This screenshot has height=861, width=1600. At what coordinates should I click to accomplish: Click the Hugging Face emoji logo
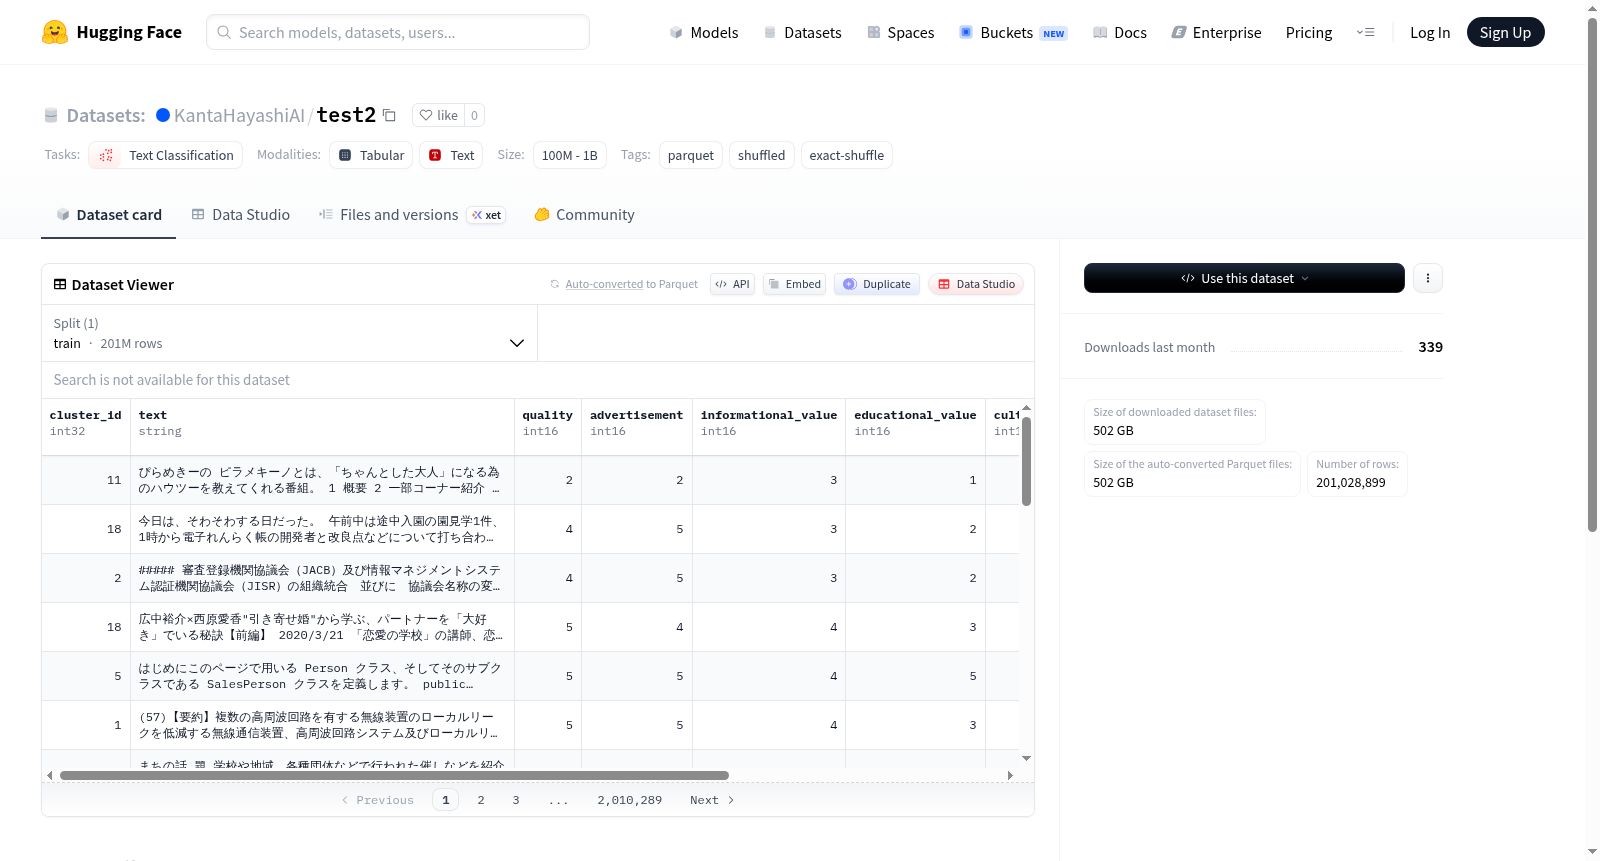[55, 32]
